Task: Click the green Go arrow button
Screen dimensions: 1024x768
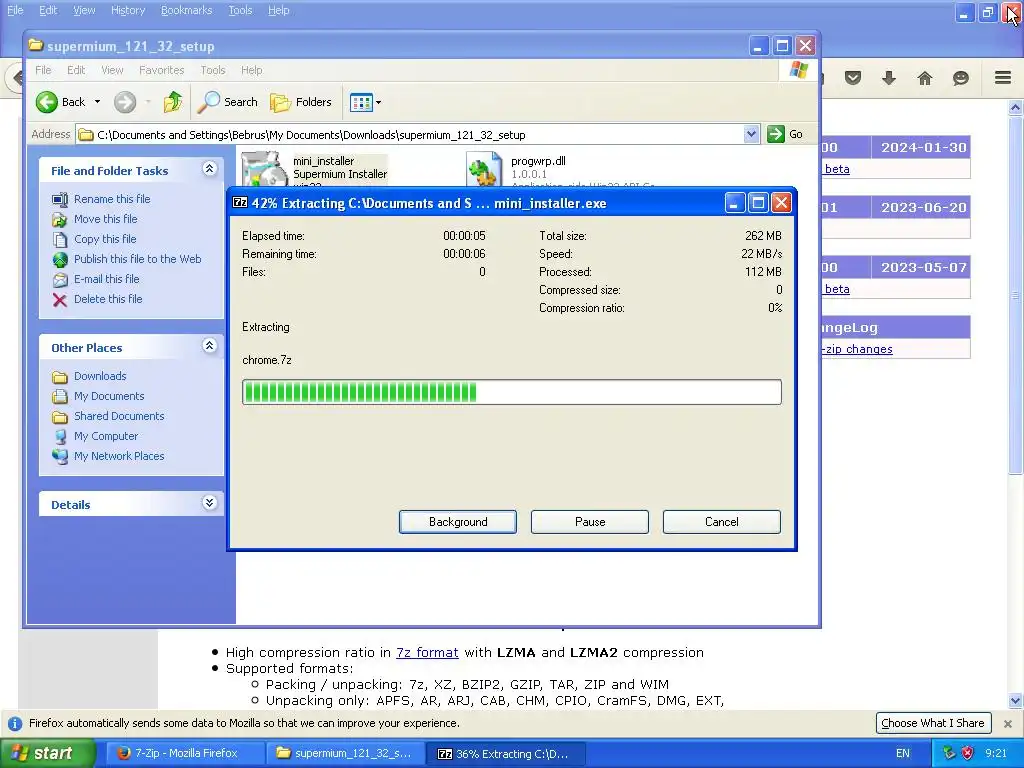Action: click(x=775, y=134)
